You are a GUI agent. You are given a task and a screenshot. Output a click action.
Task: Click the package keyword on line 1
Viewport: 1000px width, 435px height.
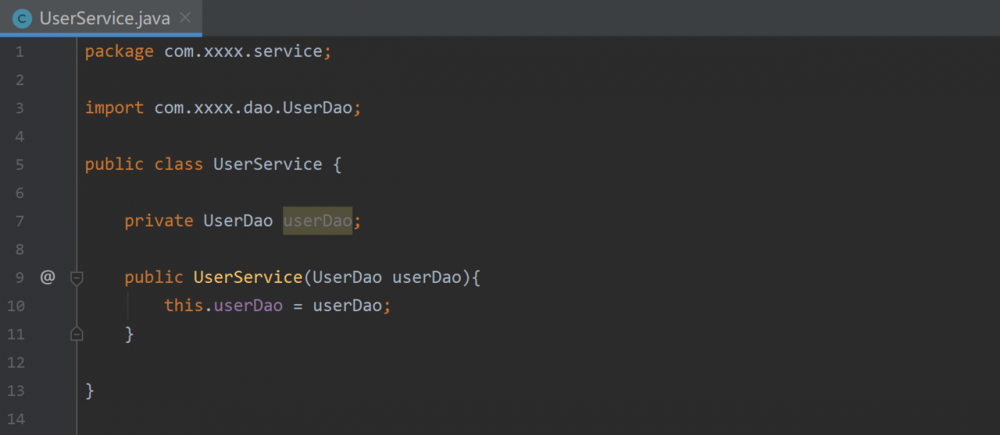click(120, 51)
